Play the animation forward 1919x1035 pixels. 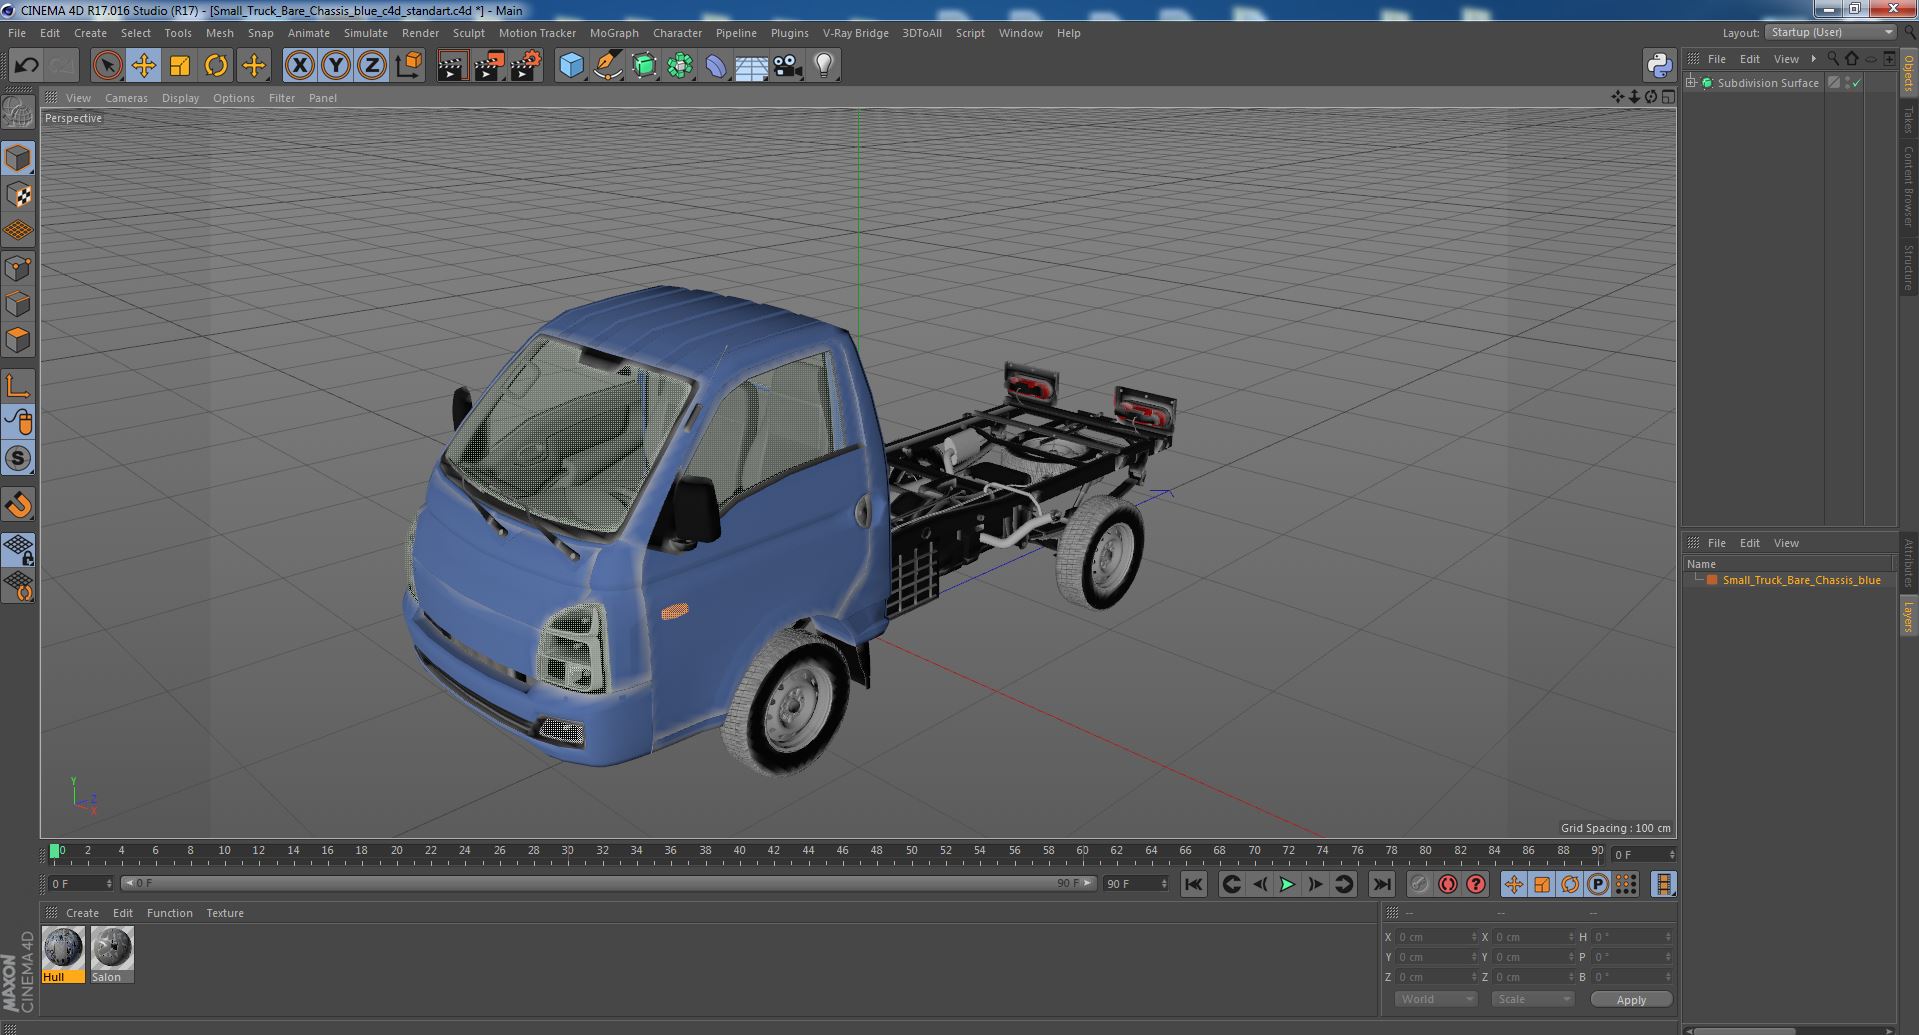pyautogui.click(x=1288, y=884)
